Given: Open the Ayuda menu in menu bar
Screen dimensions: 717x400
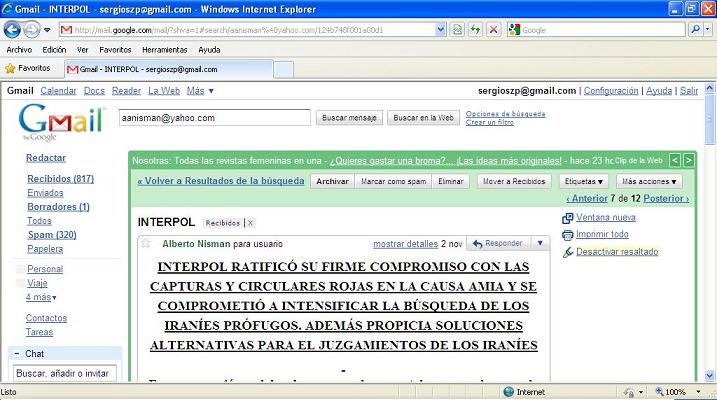Looking at the screenshot, I should tap(209, 50).
